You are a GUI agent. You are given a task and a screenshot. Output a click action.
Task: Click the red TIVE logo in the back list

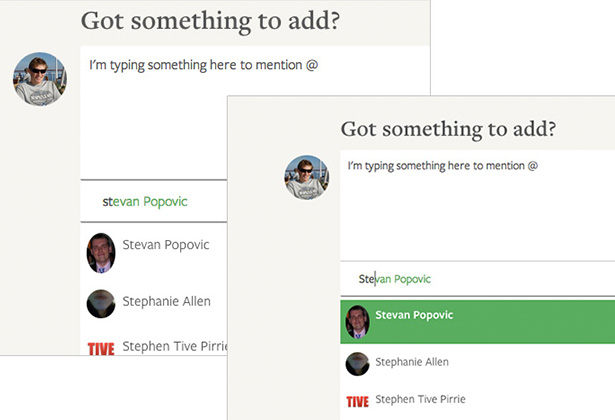(101, 348)
